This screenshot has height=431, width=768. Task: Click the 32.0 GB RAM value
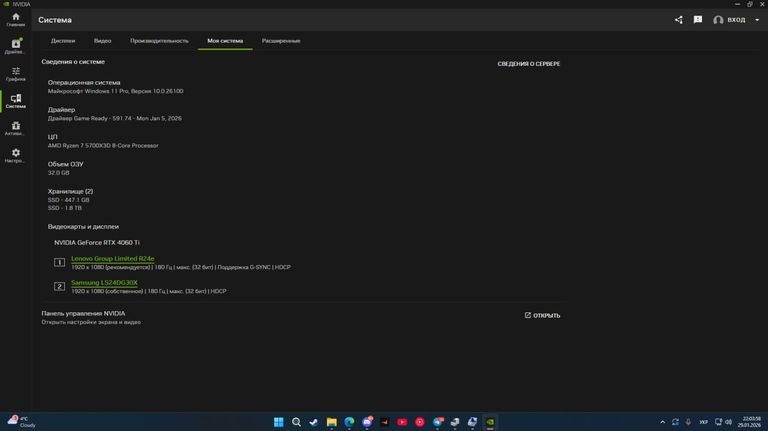pyautogui.click(x=58, y=173)
